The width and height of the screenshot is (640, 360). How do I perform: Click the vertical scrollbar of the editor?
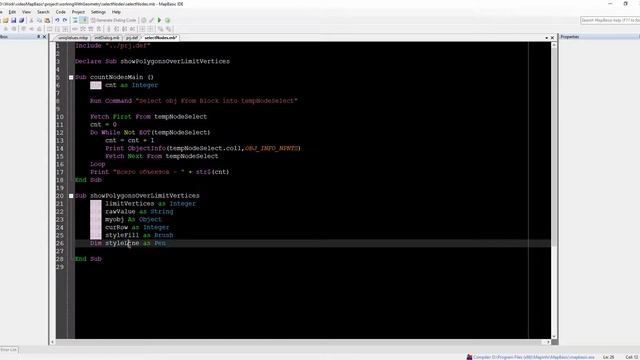(x=554, y=190)
